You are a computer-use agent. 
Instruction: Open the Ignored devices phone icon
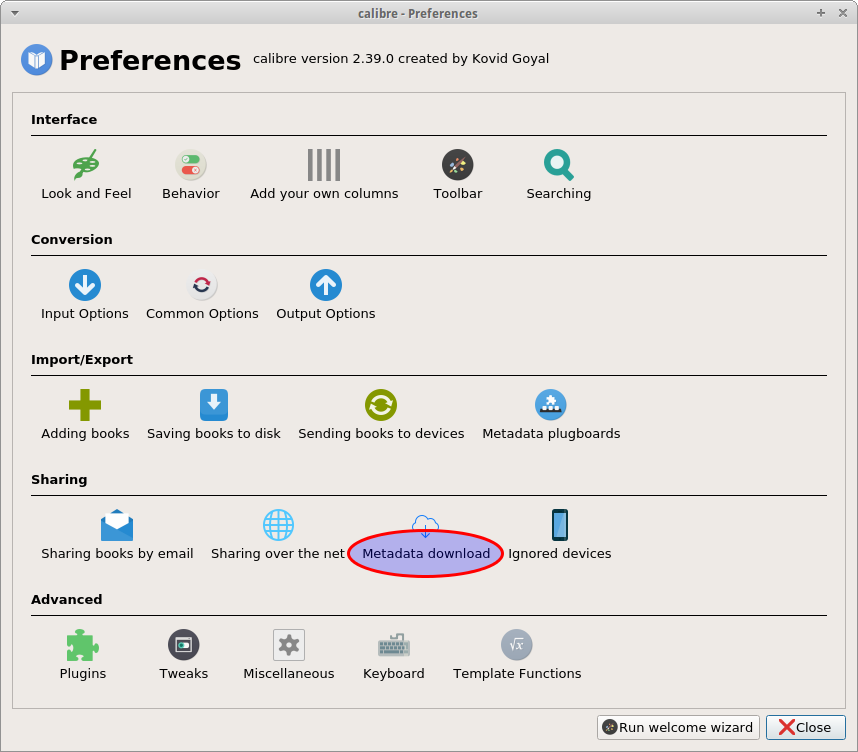(x=560, y=525)
